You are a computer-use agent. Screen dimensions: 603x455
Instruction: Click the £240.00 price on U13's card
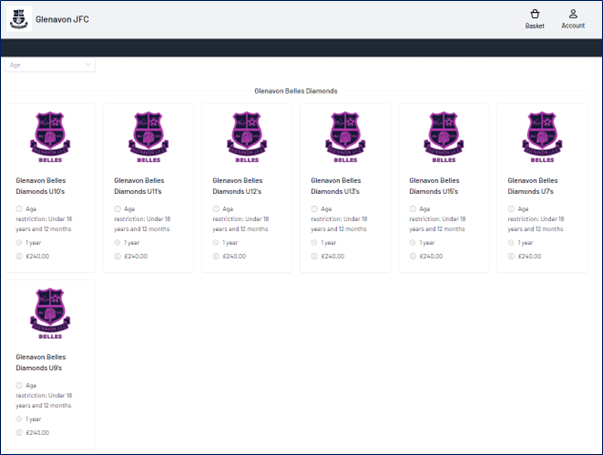(333, 256)
